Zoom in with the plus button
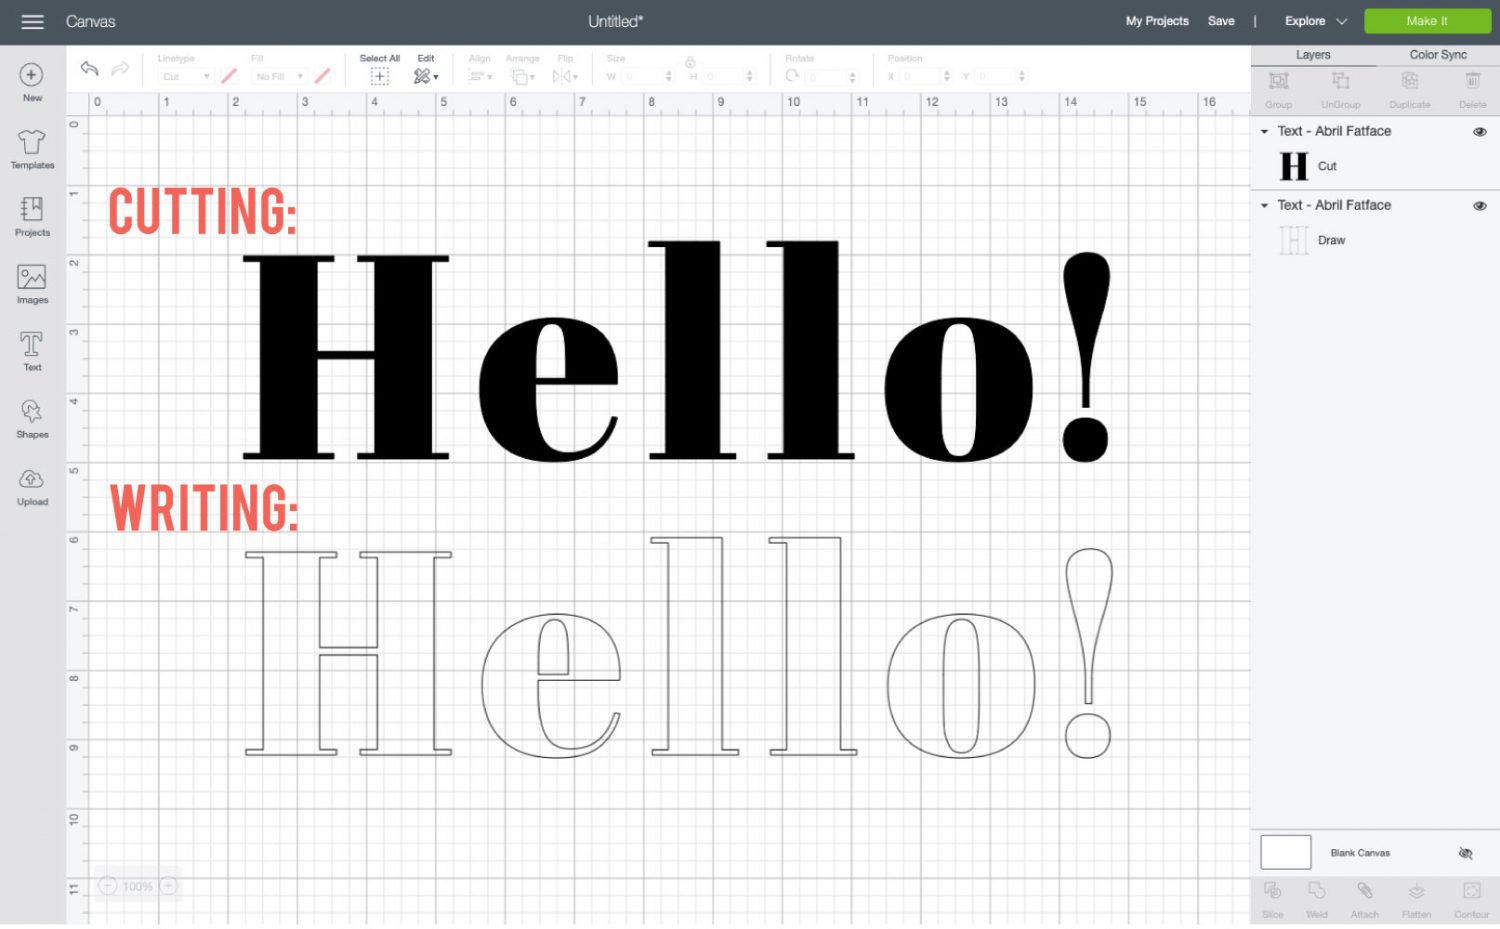The image size is (1500, 929). 169,886
